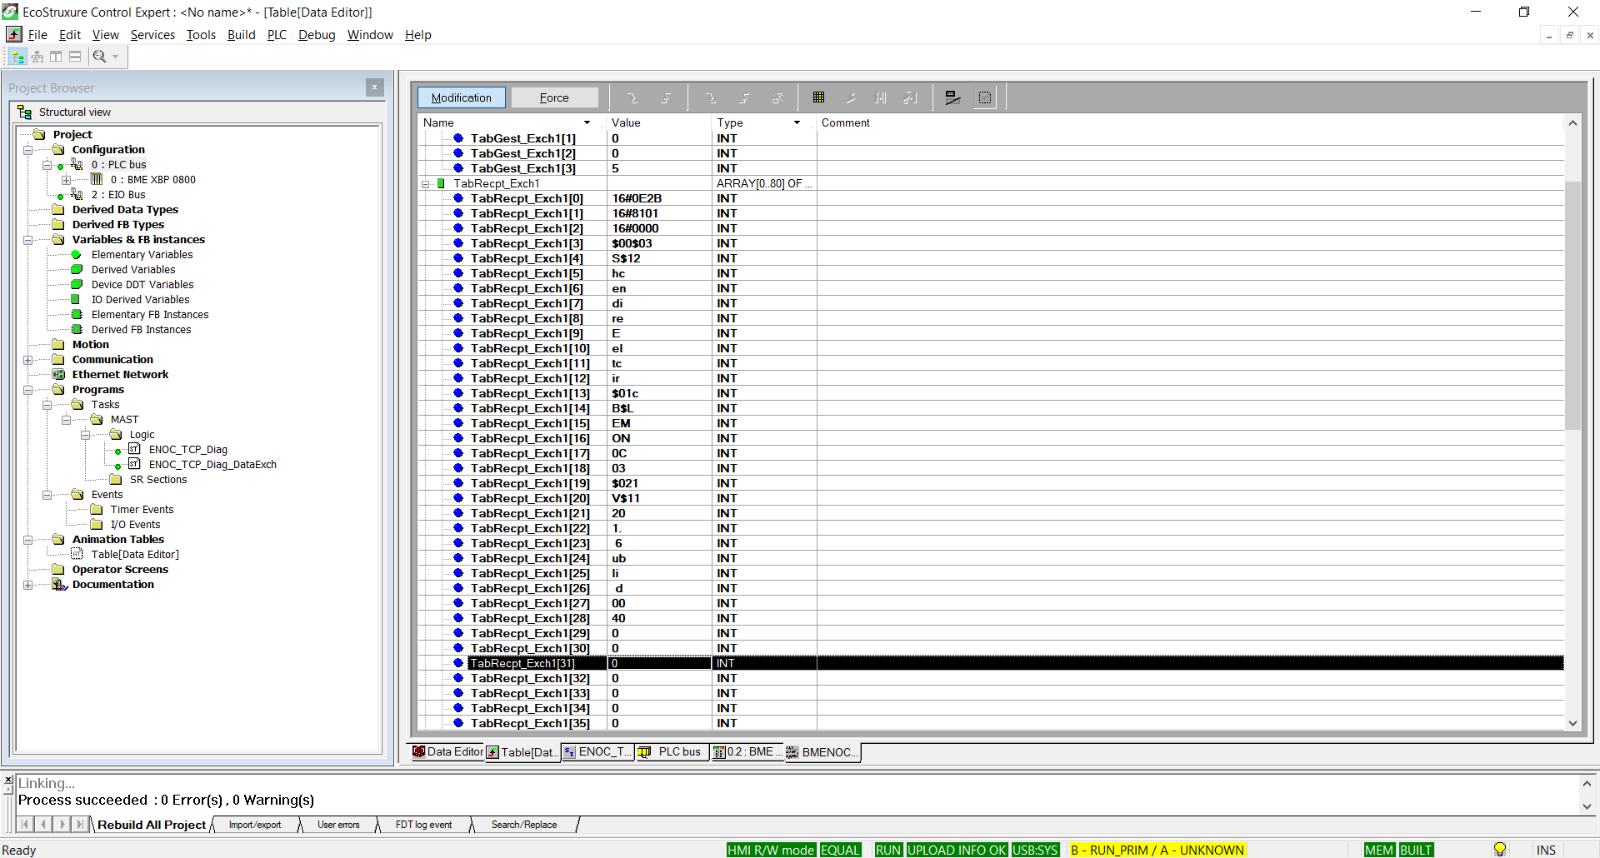Open the Name column dropdown arrow
Screen dimensions: 1600x858
click(x=587, y=123)
